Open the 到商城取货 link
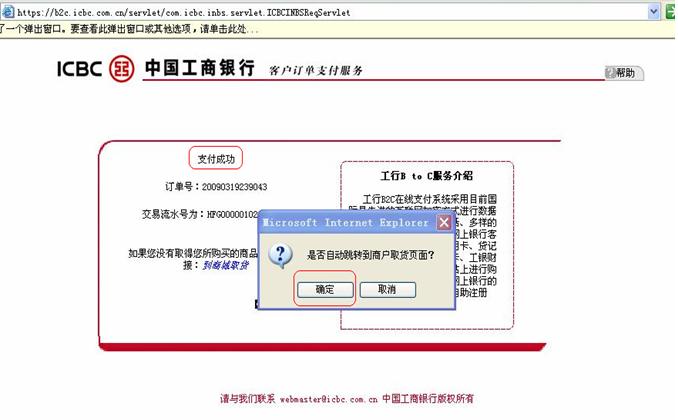 tap(225, 265)
